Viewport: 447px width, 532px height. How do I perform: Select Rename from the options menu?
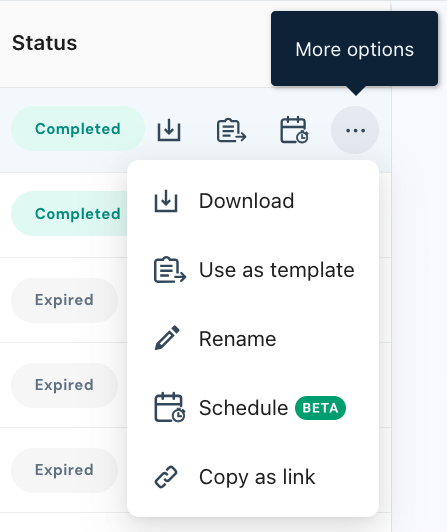[253, 339]
